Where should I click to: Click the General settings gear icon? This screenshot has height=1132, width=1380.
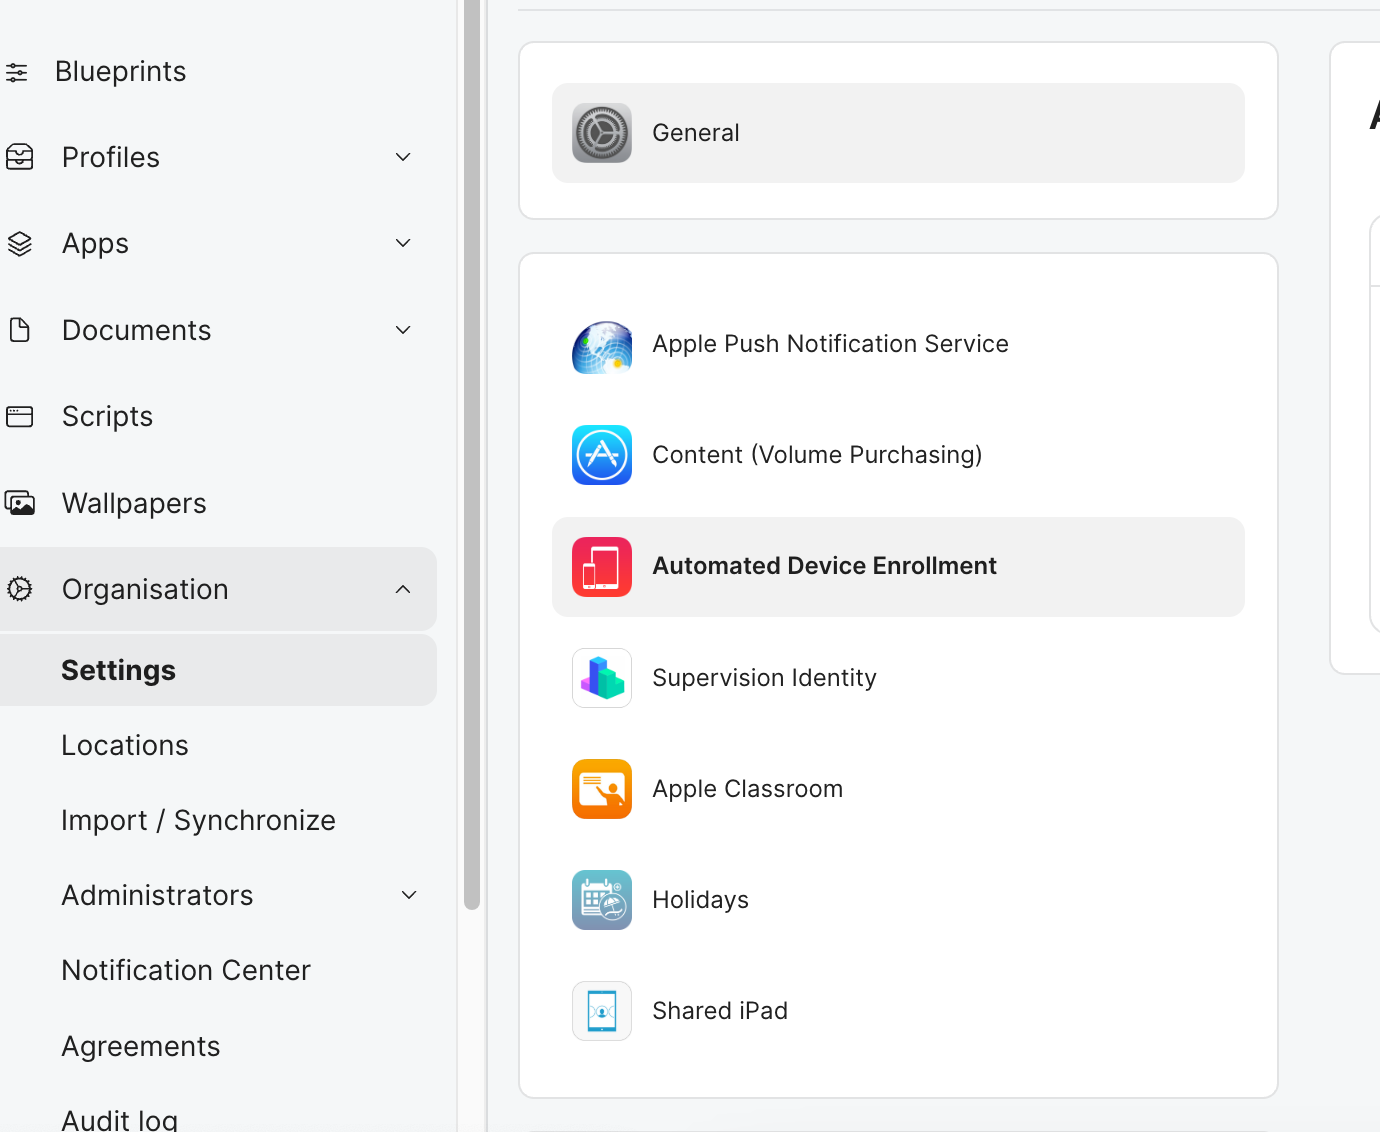[x=602, y=133]
